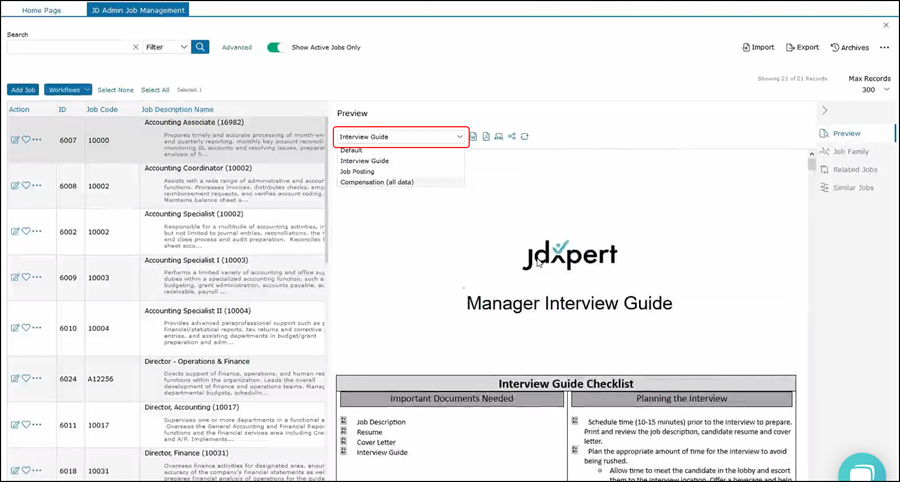Image resolution: width=900 pixels, height=482 pixels.
Task: Toggle Show Active Jobs Only switch
Action: 276,47
